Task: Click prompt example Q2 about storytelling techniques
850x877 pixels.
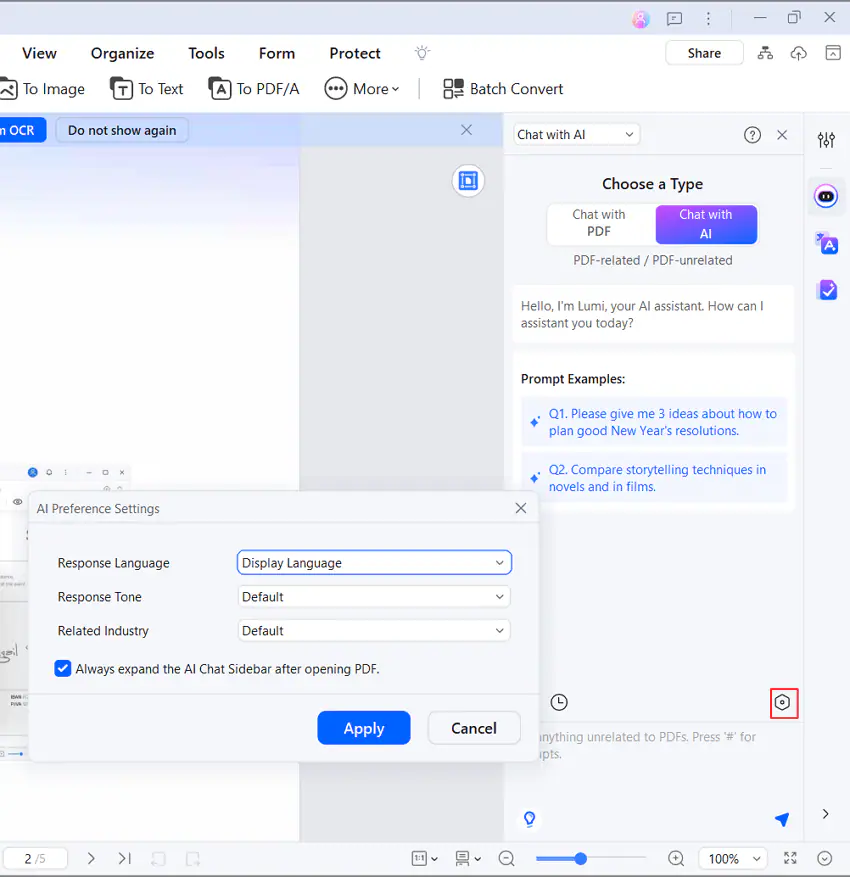Action: (x=660, y=478)
